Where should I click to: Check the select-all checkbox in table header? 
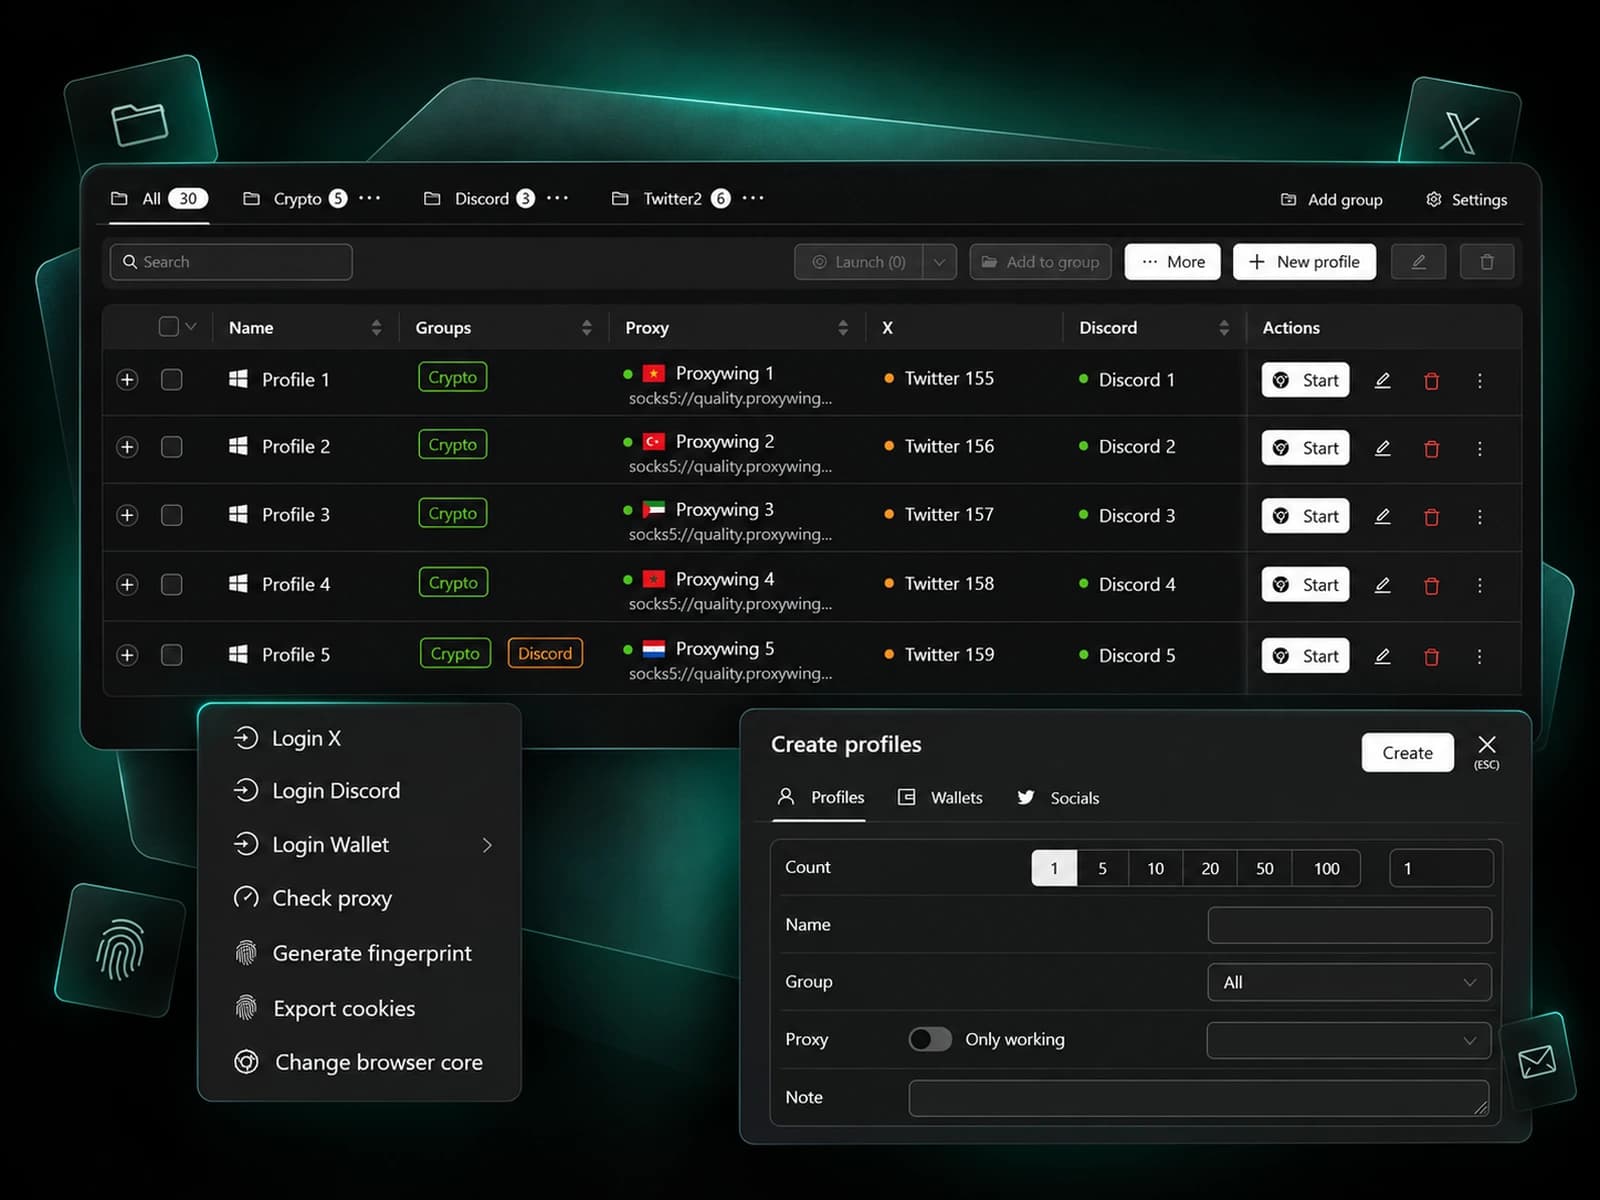169,327
